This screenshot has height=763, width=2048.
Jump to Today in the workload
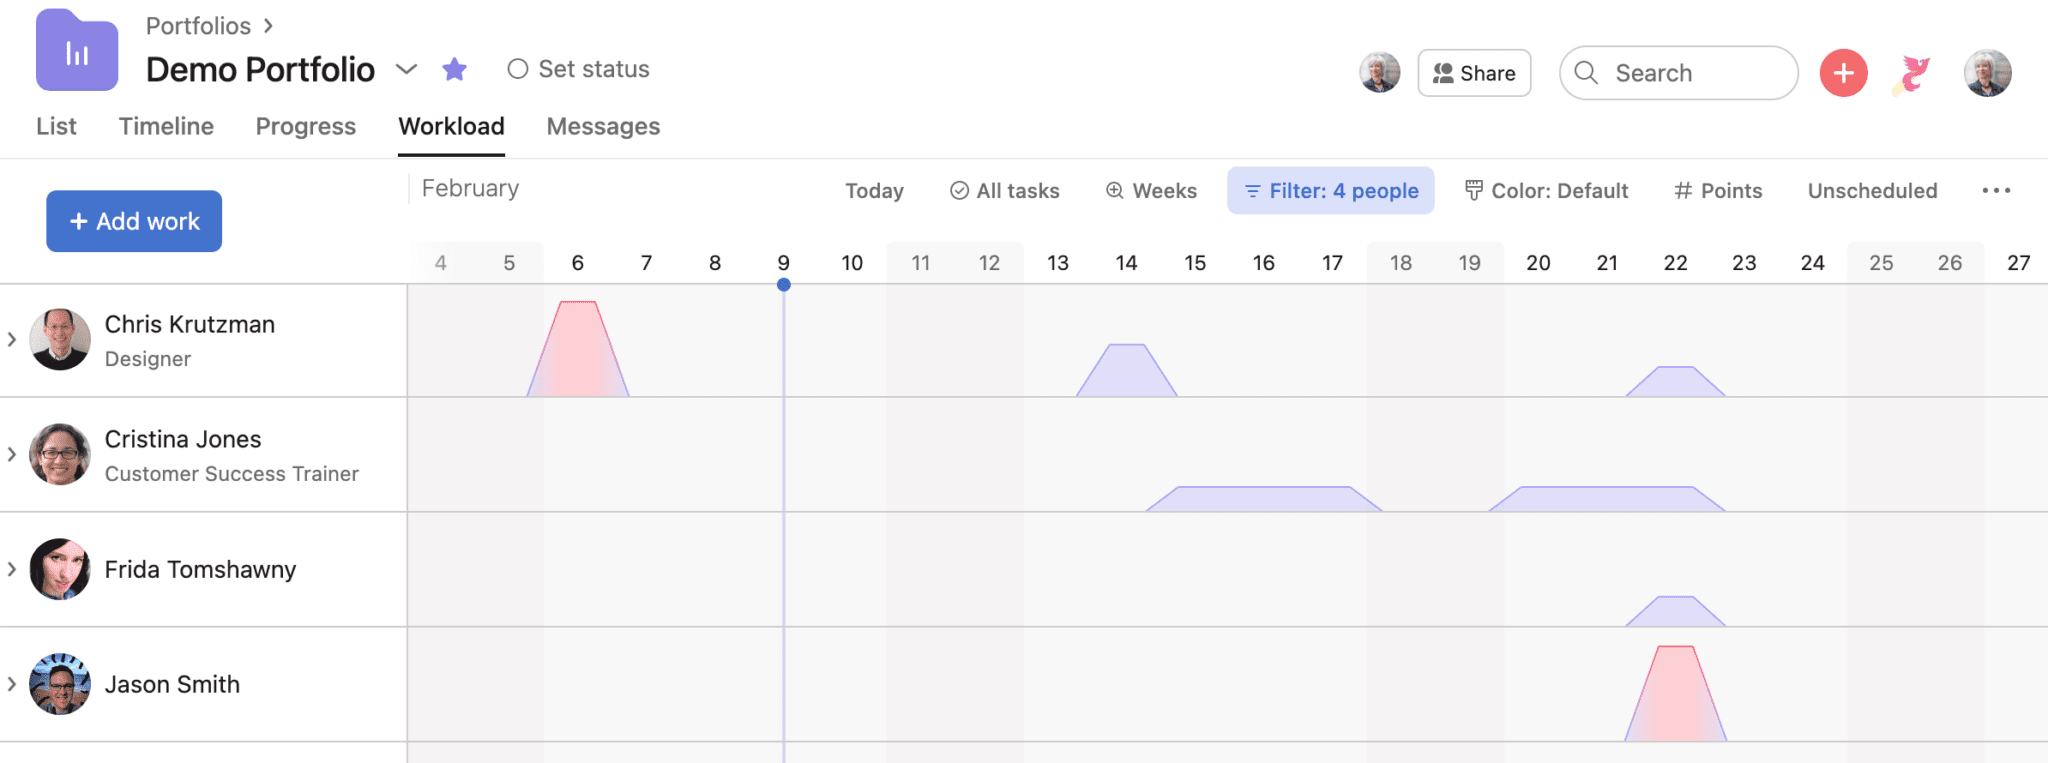(874, 190)
